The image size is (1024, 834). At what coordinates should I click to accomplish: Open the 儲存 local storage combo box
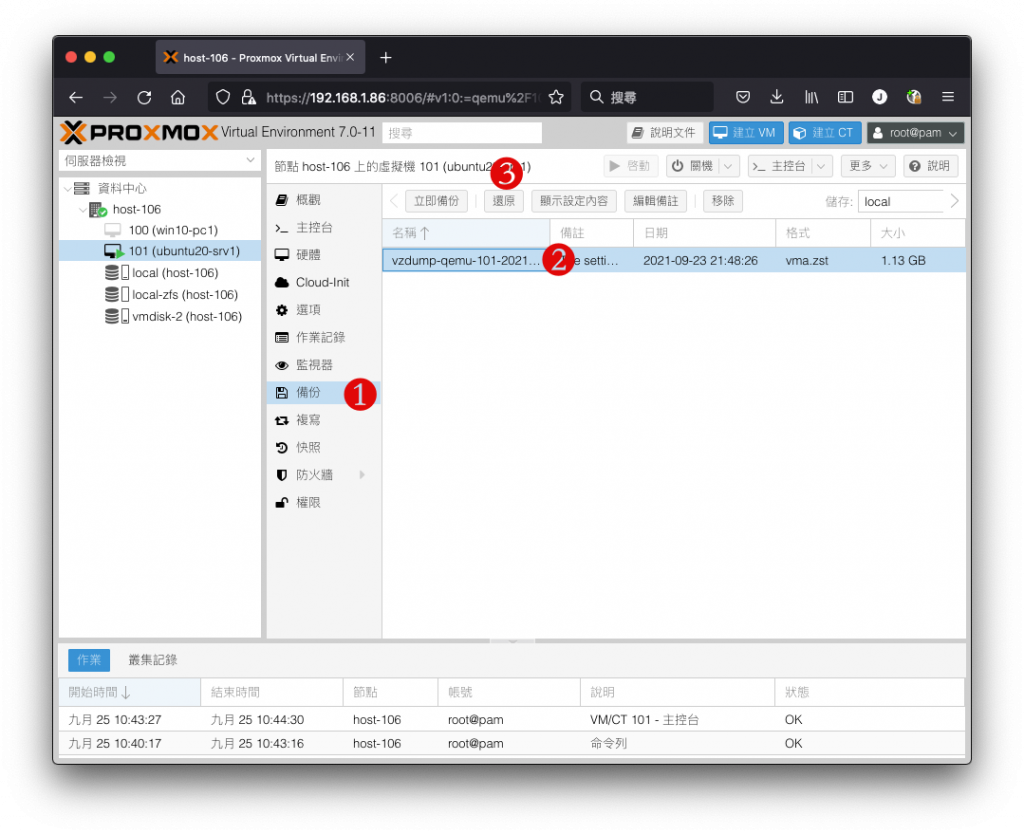[901, 202]
